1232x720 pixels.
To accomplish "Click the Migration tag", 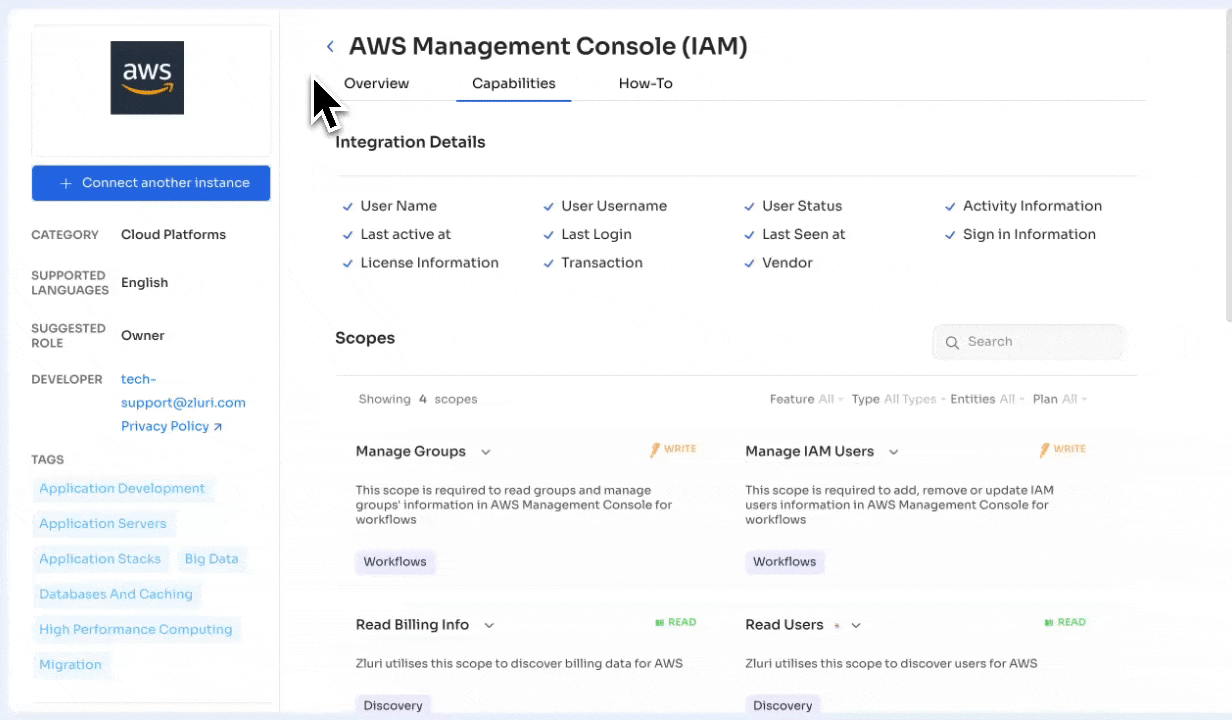I will [x=71, y=664].
